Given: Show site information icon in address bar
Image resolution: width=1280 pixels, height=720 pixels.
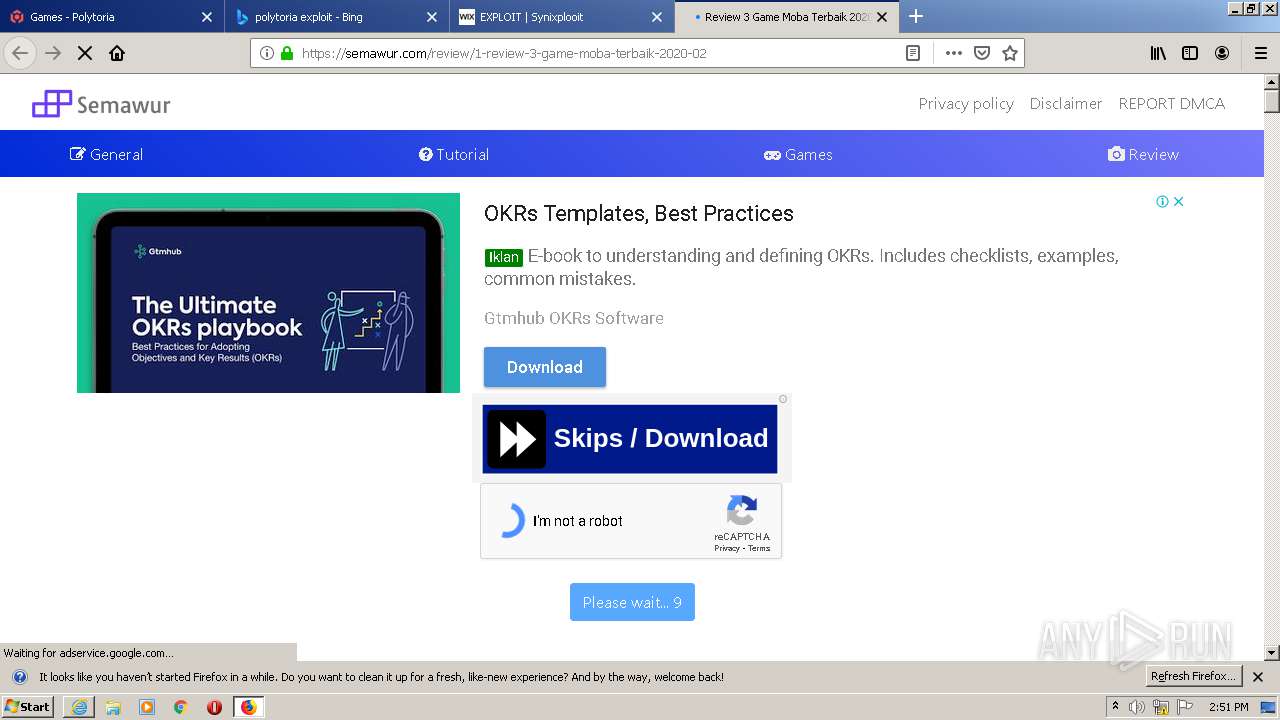Looking at the screenshot, I should [x=266, y=53].
